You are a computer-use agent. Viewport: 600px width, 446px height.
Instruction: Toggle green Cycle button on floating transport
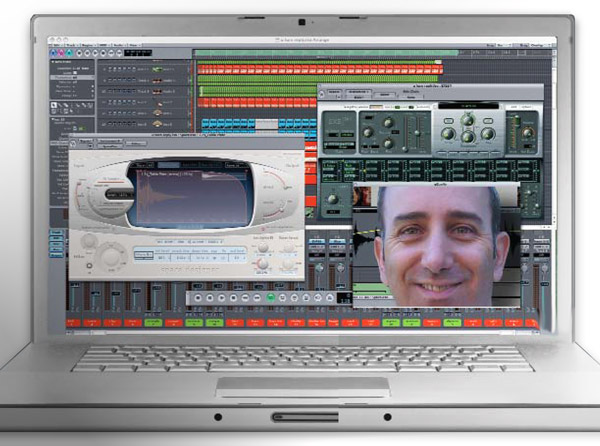tap(271, 298)
